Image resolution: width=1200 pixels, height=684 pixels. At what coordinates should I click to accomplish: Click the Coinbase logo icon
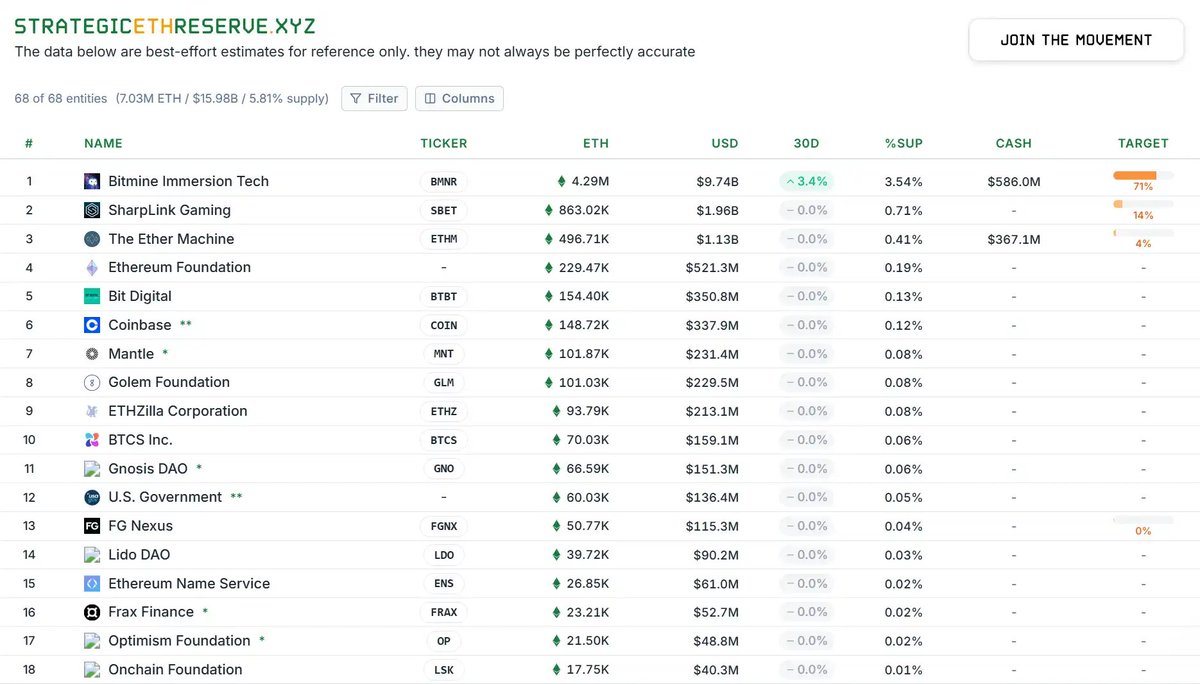click(x=92, y=325)
